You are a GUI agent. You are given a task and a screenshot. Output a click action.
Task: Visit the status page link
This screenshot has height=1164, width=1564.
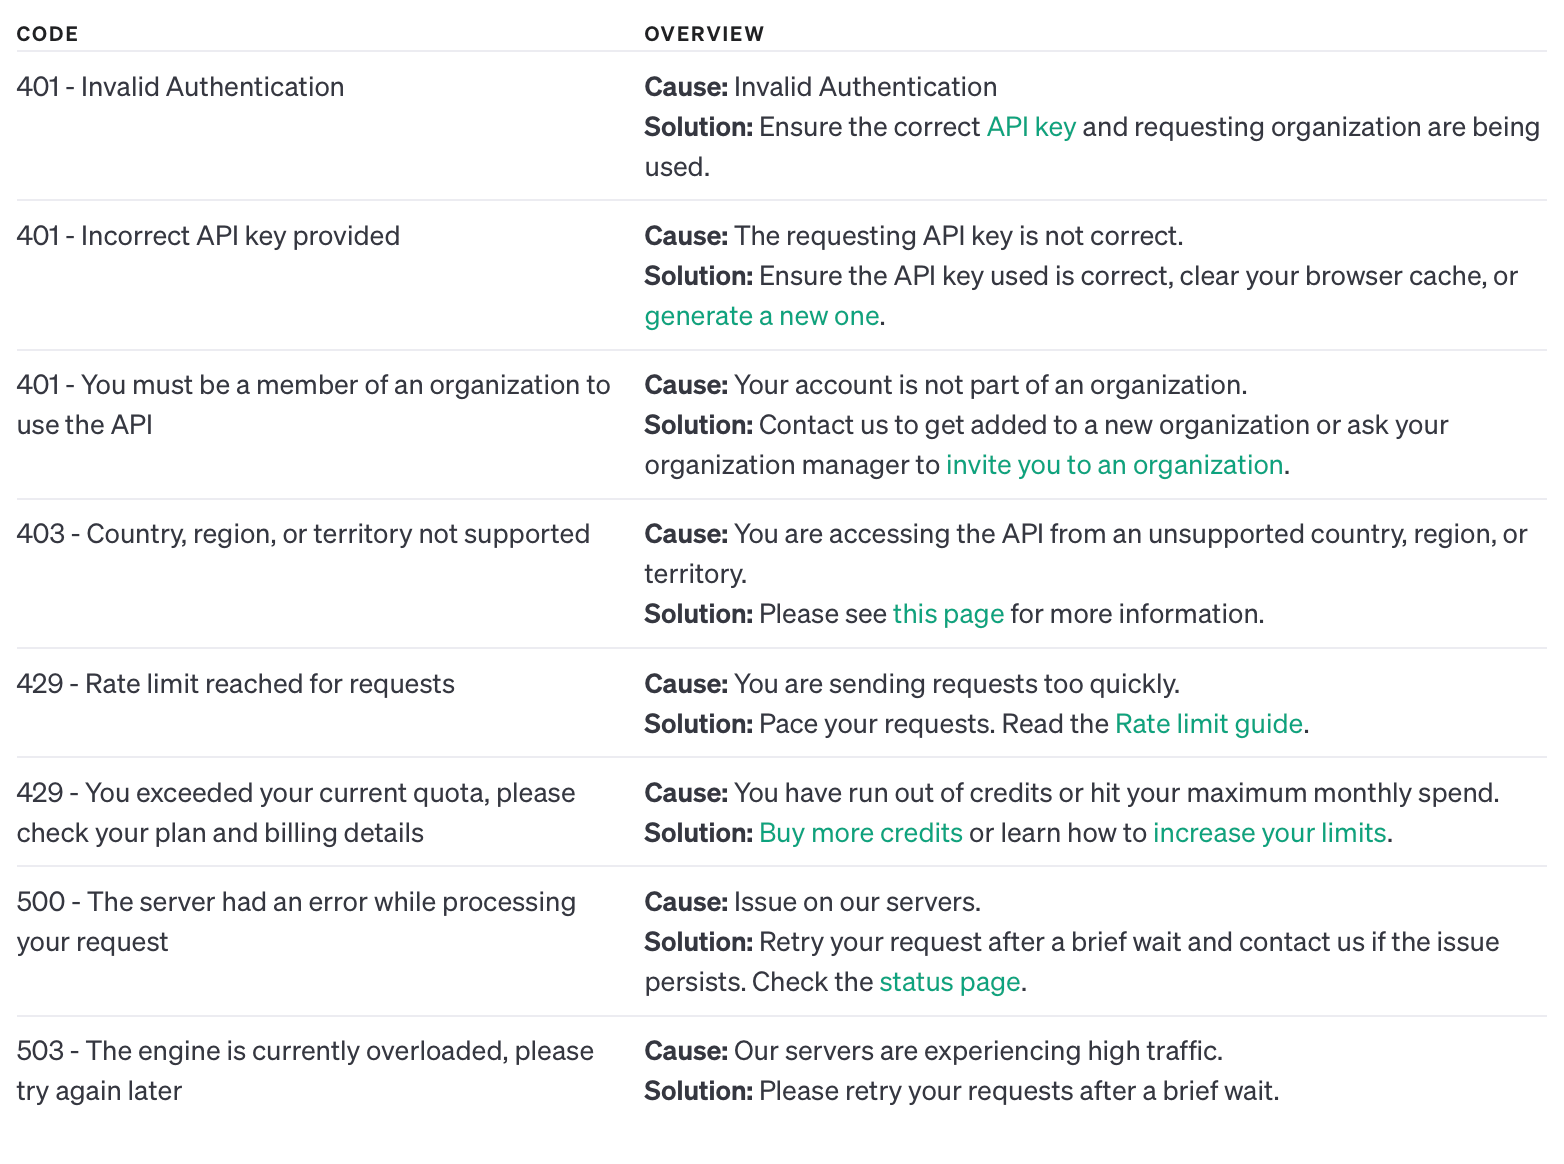(949, 982)
